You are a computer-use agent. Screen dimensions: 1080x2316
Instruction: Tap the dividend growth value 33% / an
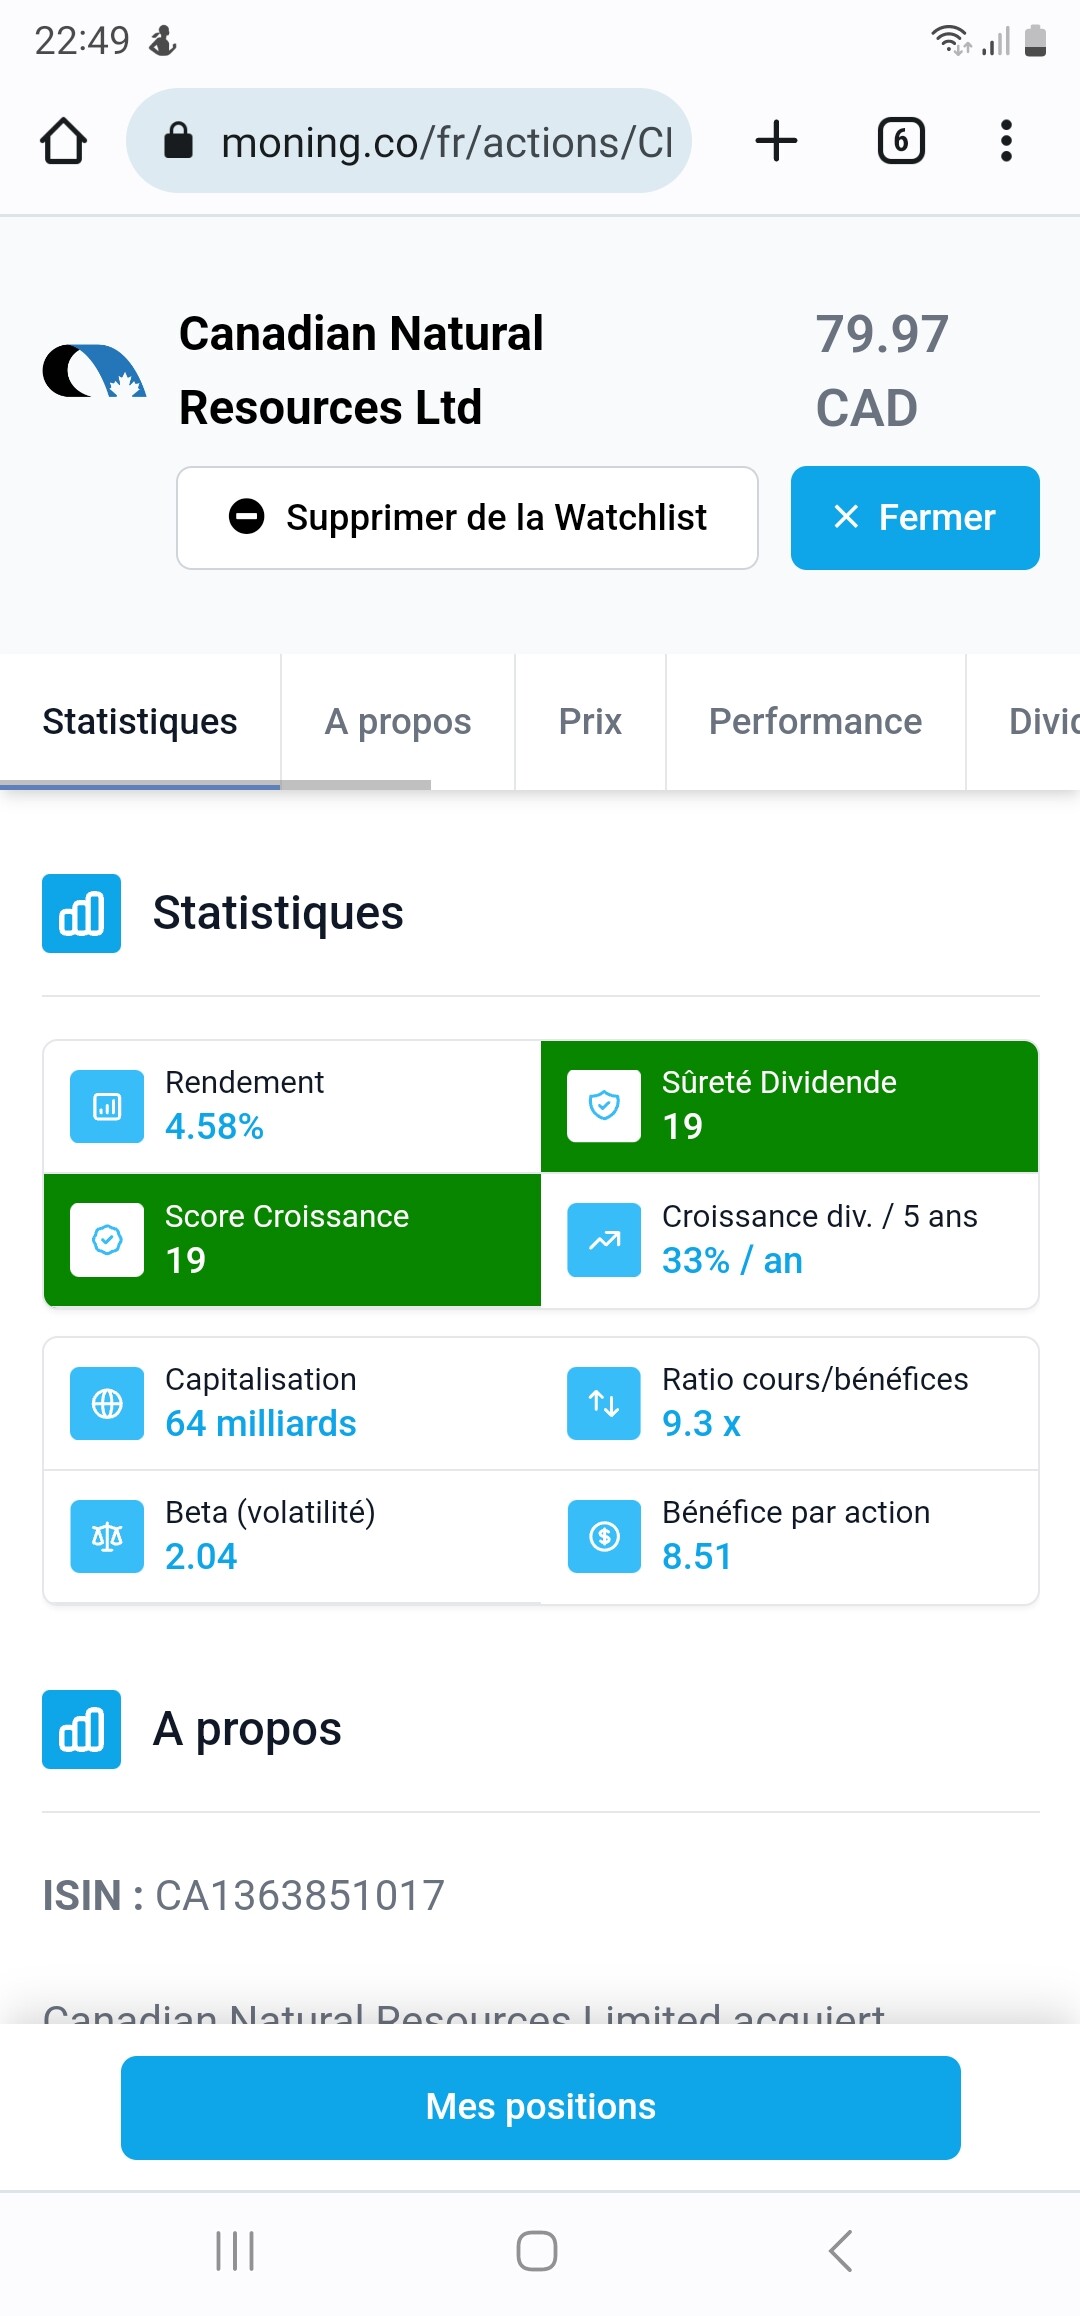point(732,1261)
